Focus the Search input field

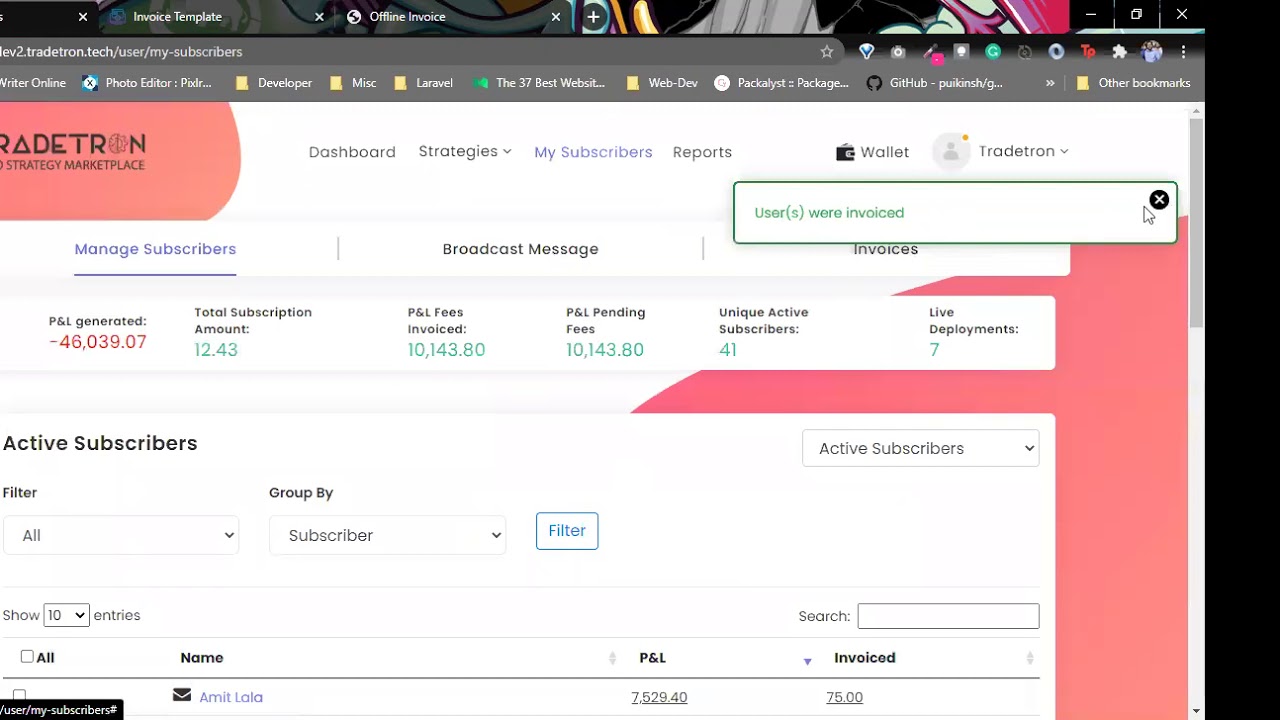click(x=948, y=616)
